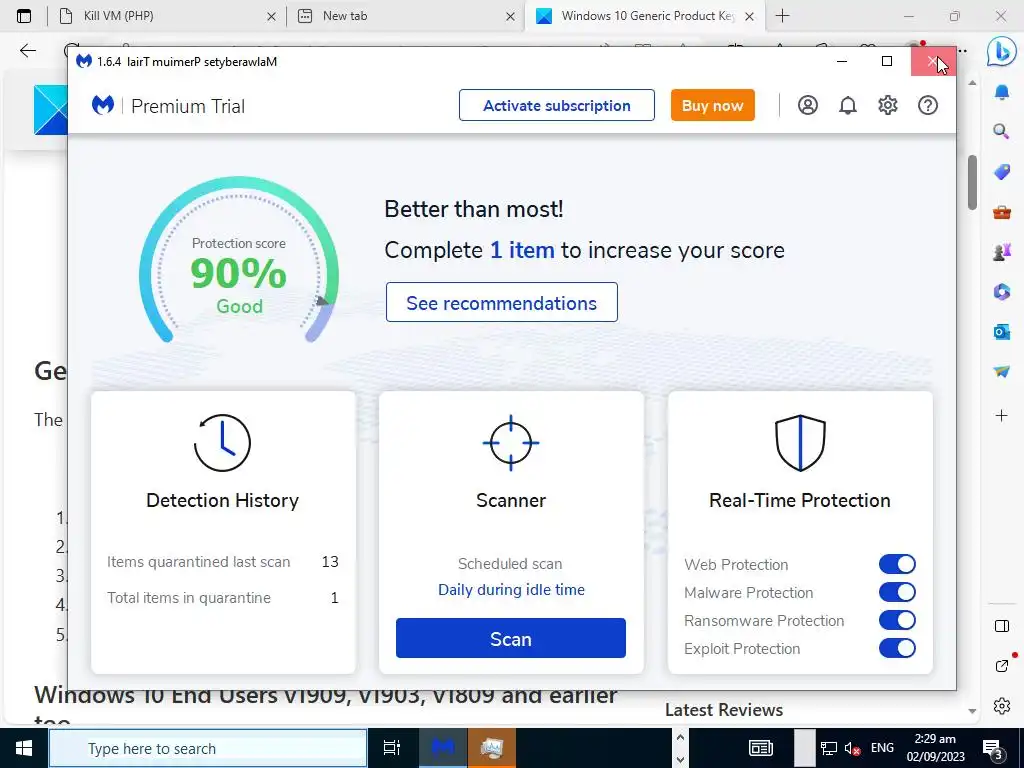Open the orange monitor app on taskbar
1024x768 pixels.
tap(491, 748)
